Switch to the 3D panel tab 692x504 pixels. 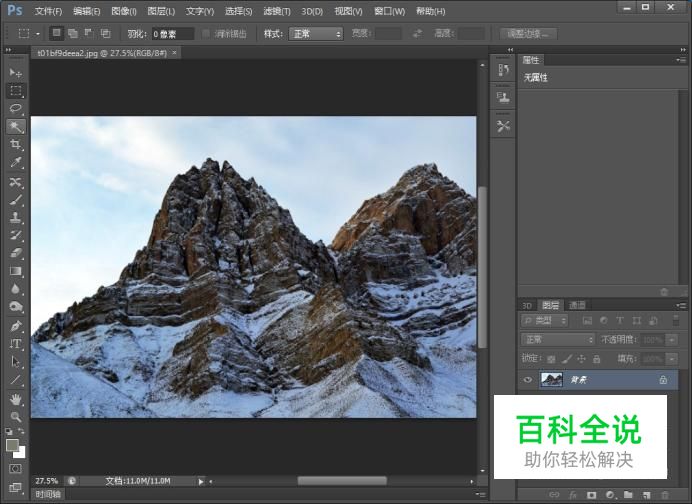527,305
